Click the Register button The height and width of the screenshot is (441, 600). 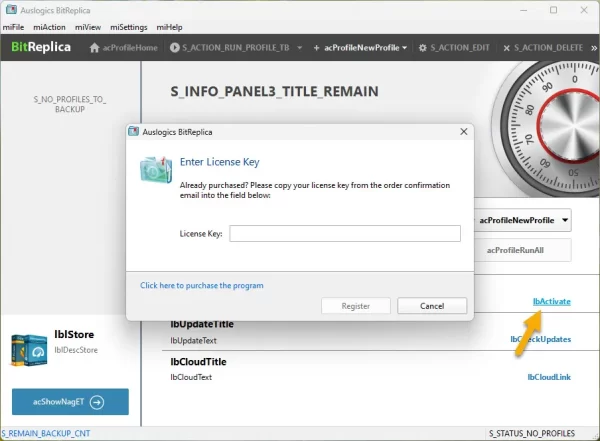click(x=356, y=306)
